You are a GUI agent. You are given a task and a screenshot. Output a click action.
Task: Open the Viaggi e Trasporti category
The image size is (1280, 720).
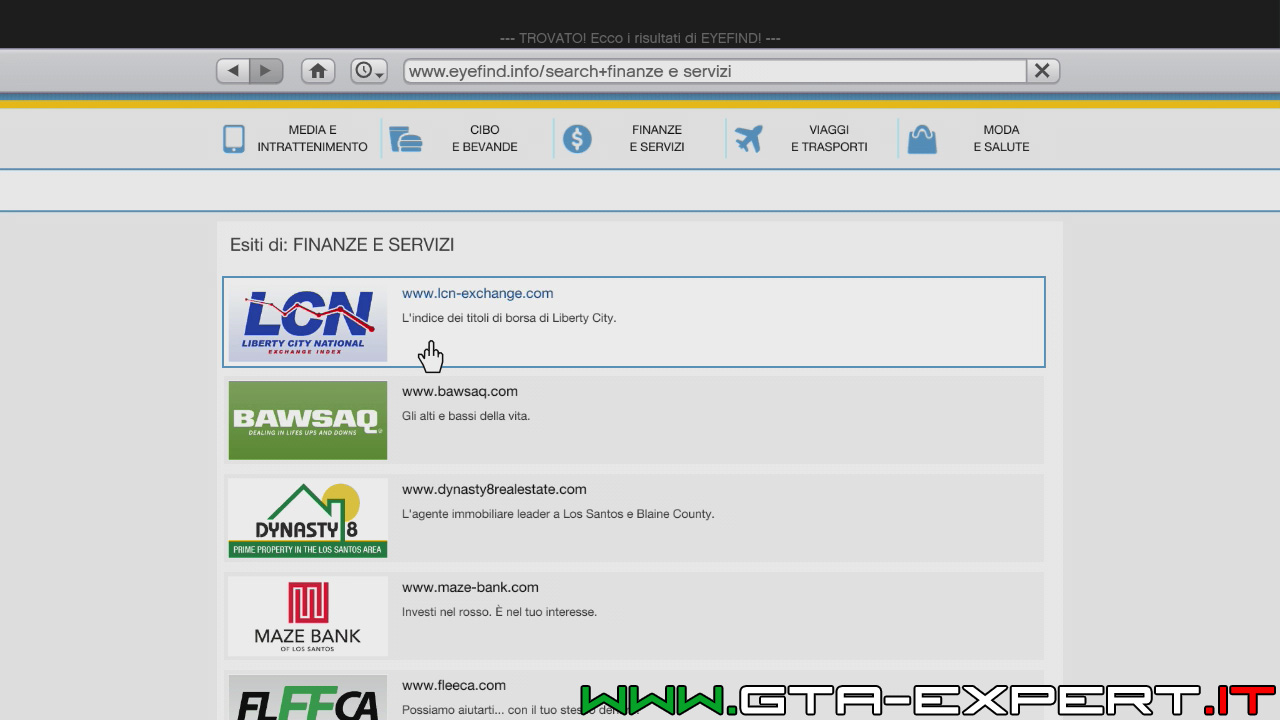tap(829, 138)
